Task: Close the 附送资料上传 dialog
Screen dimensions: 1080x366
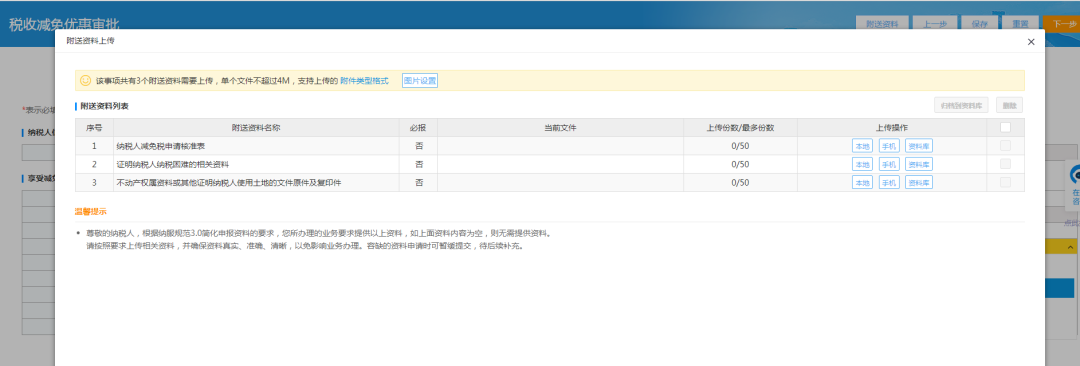Action: [x=1030, y=42]
